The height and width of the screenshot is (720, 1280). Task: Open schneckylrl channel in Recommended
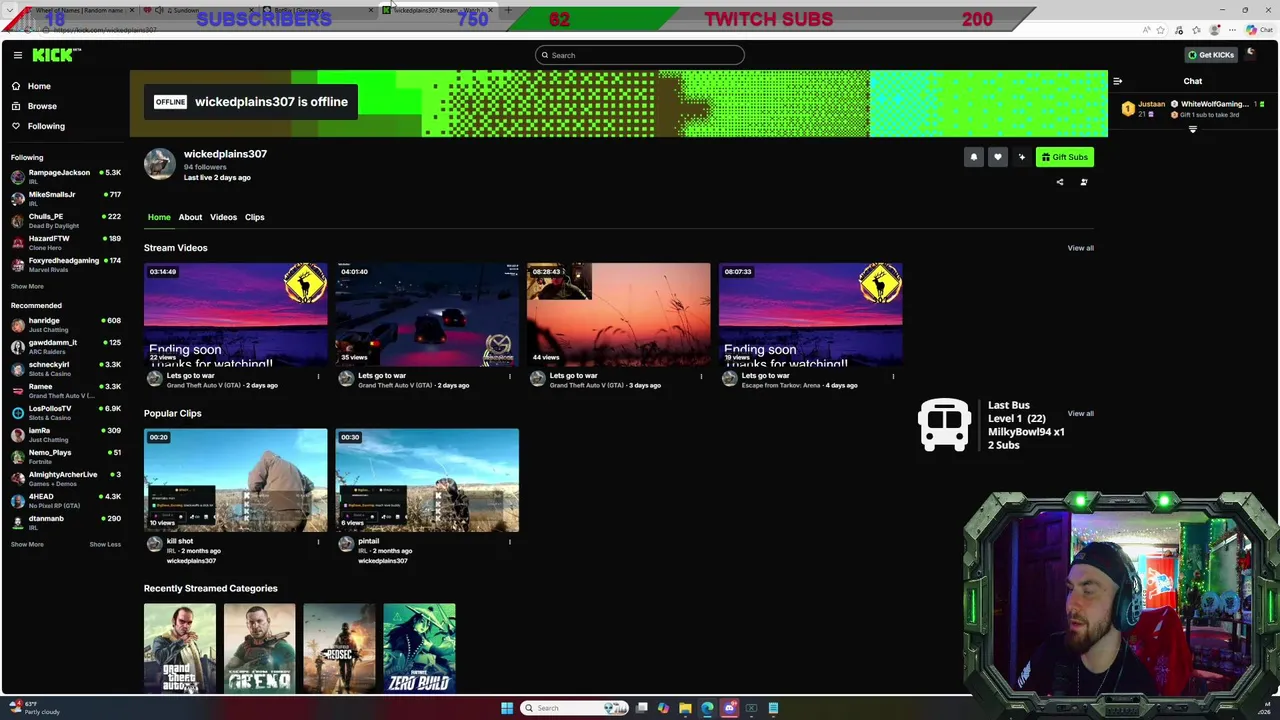(66, 368)
